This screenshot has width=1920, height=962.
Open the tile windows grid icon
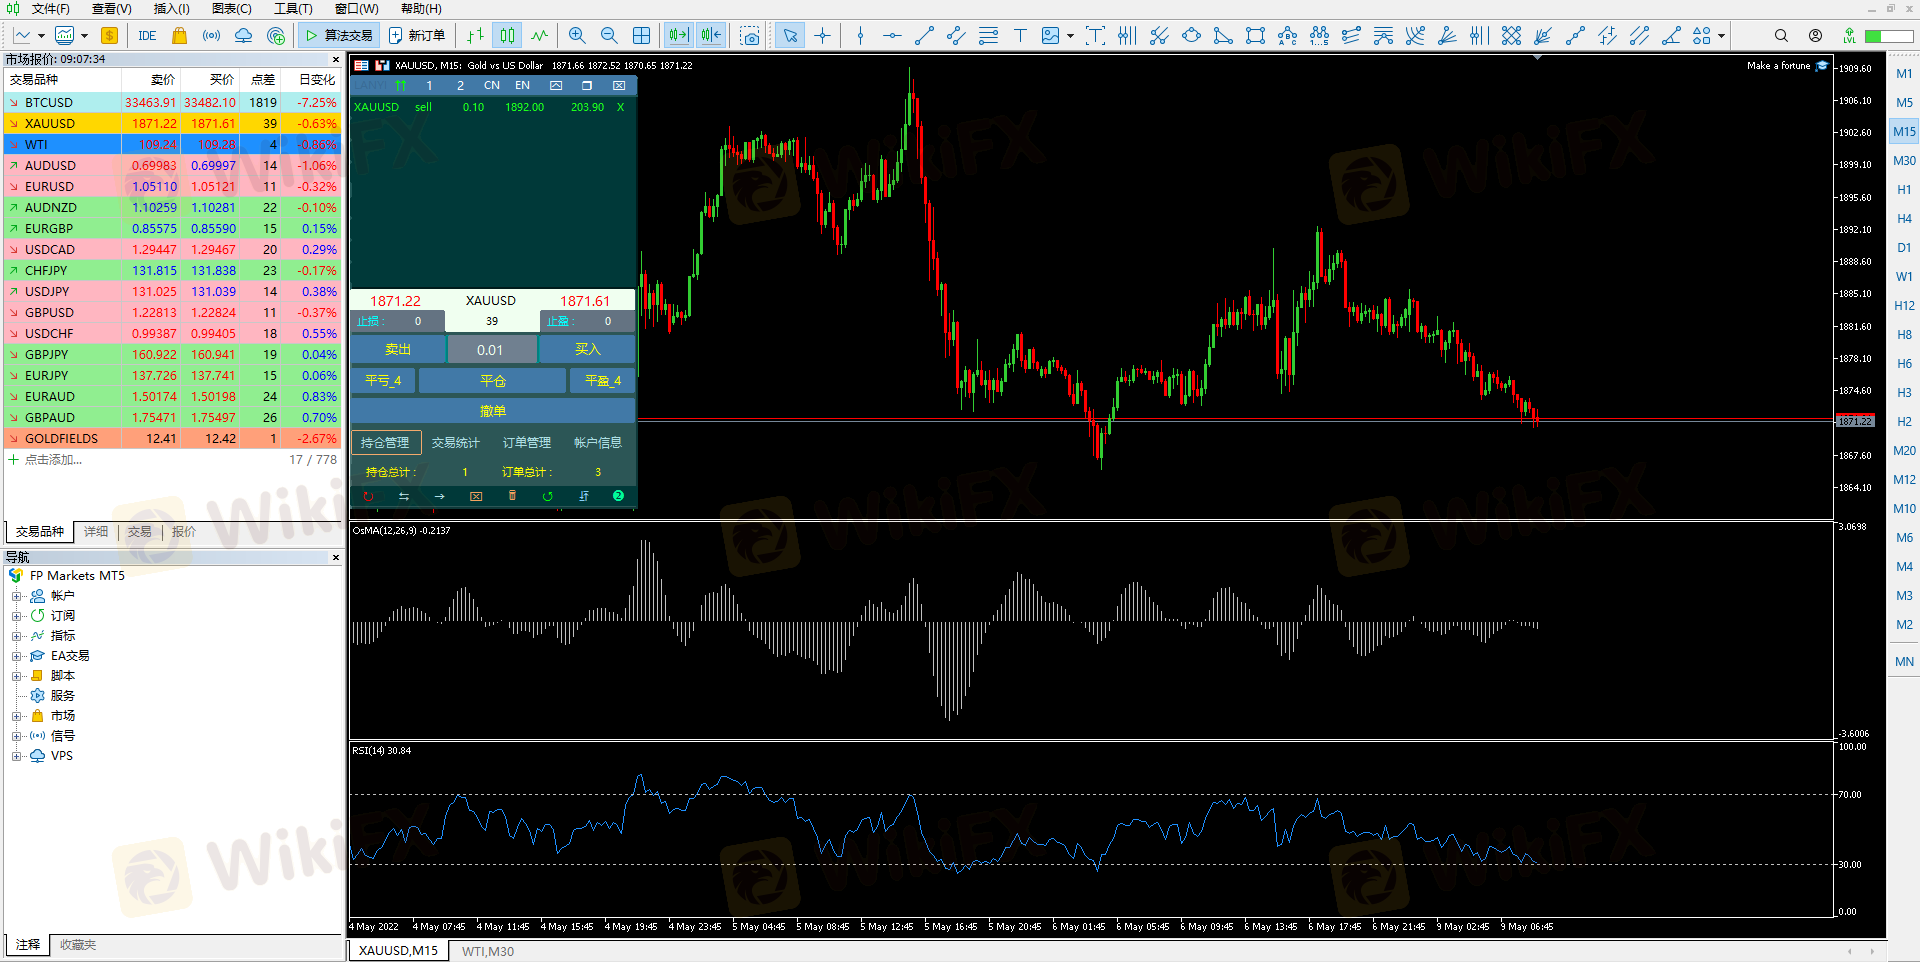click(642, 36)
